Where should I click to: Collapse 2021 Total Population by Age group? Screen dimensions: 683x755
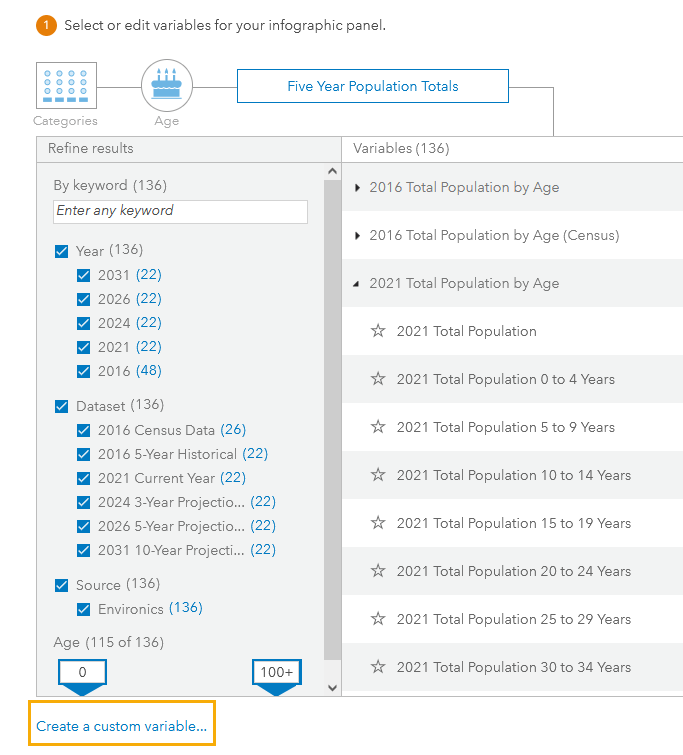coord(358,284)
